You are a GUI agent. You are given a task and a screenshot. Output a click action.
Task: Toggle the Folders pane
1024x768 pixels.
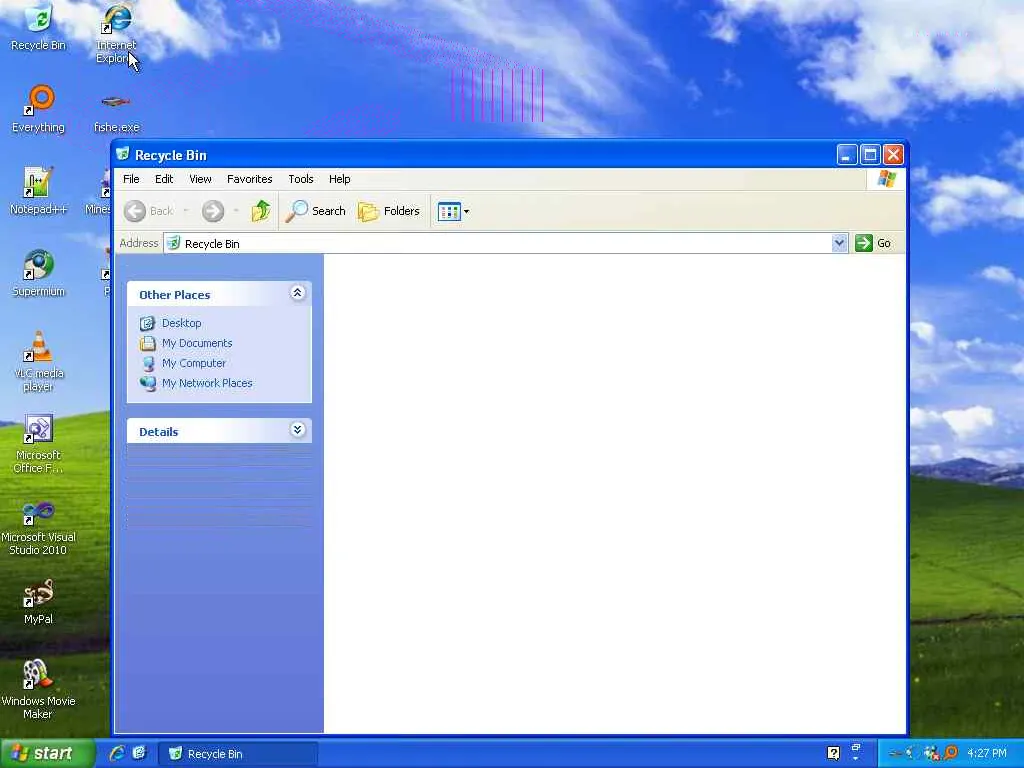[389, 211]
